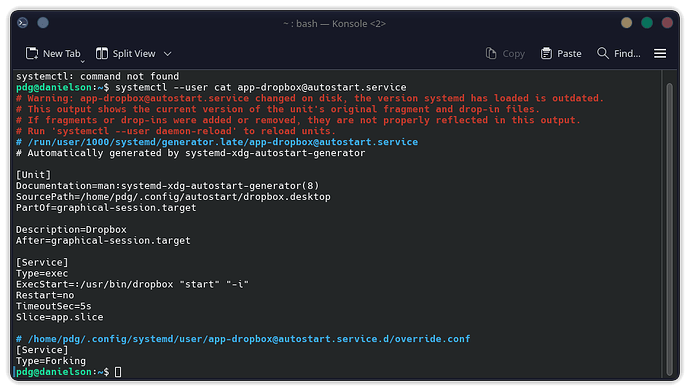The image size is (690, 390).
Task: Click the minimize window button
Action: click(626, 23)
